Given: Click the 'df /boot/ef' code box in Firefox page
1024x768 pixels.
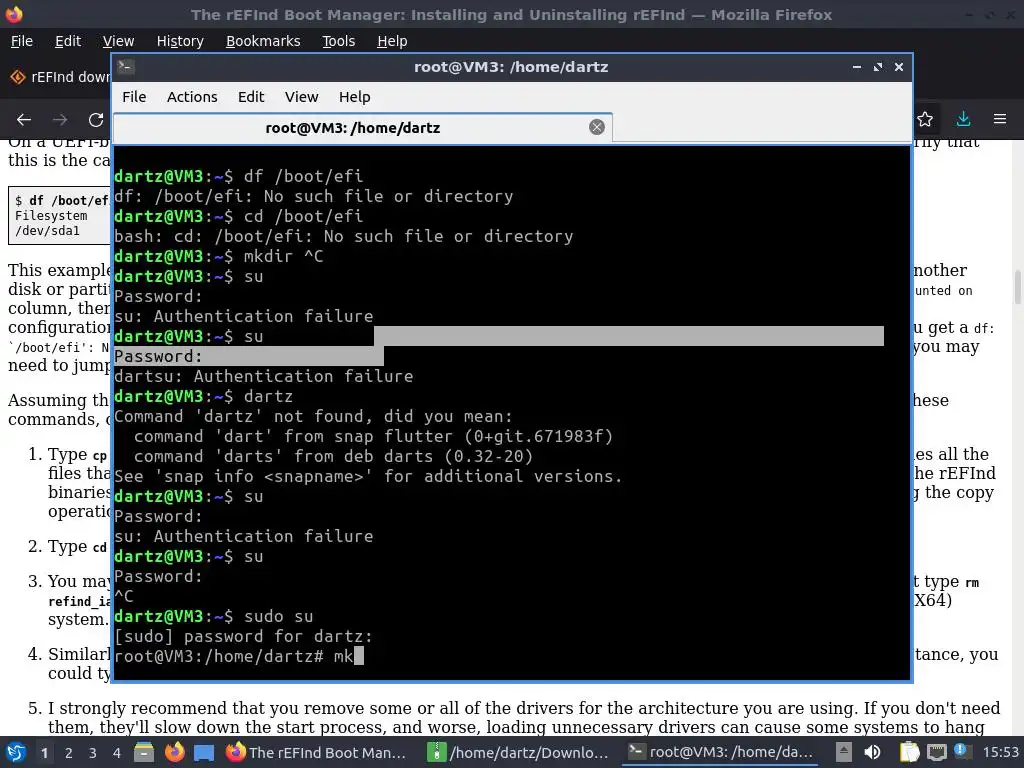Looking at the screenshot, I should (59, 216).
